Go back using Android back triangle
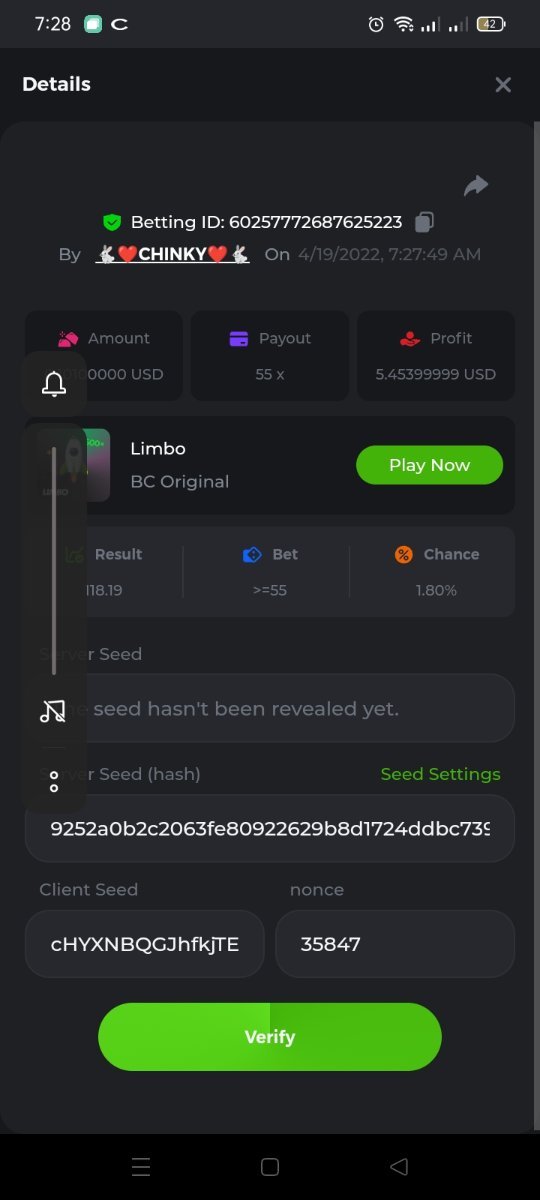 click(399, 1167)
